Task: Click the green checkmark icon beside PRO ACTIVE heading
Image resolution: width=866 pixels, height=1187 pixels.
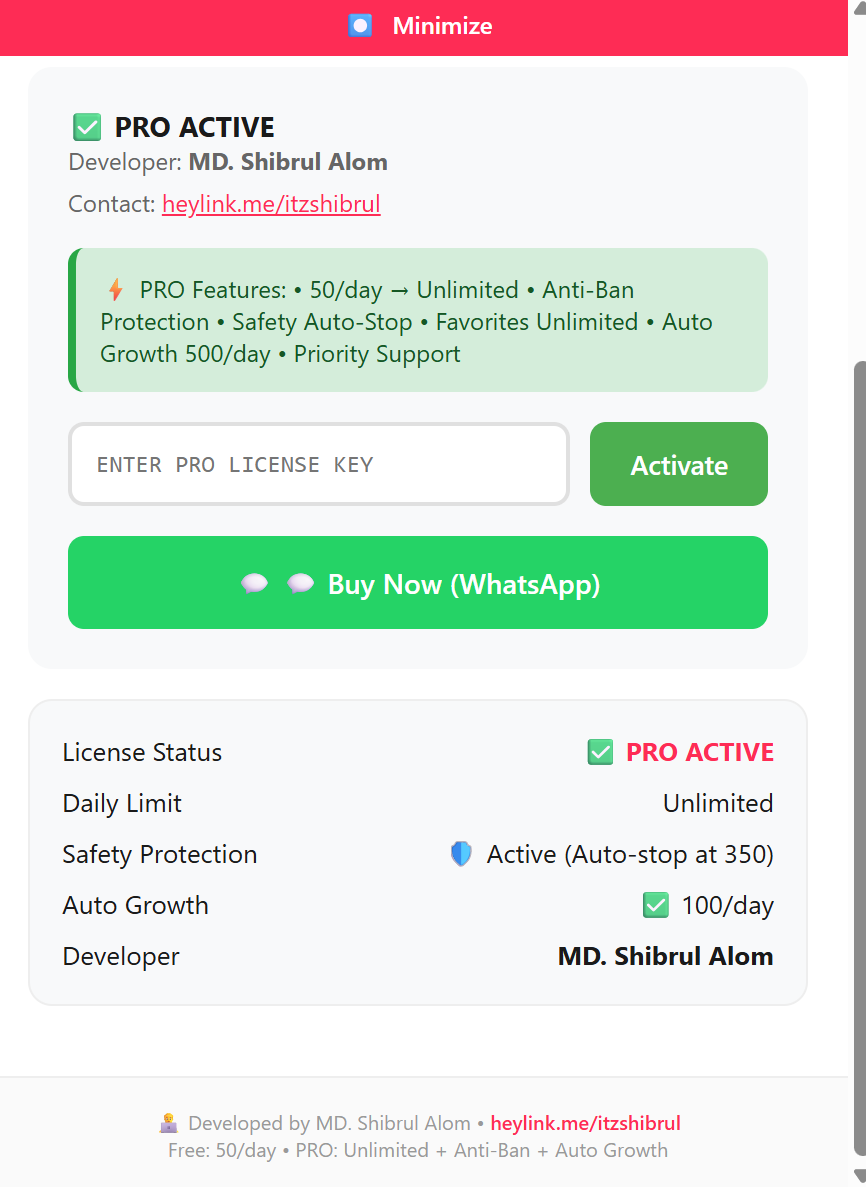Action: (x=87, y=126)
